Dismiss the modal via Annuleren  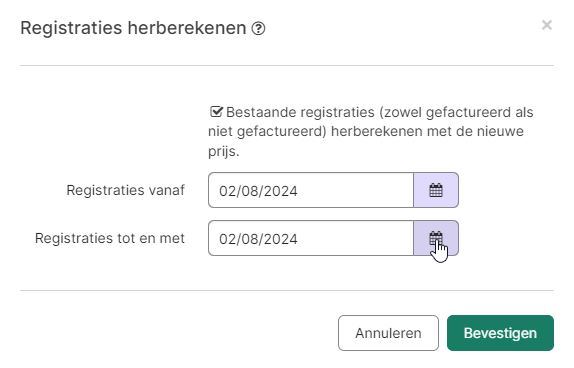[388, 333]
